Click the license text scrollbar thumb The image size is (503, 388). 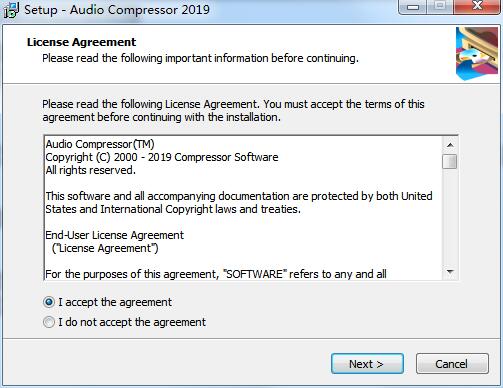[450, 162]
